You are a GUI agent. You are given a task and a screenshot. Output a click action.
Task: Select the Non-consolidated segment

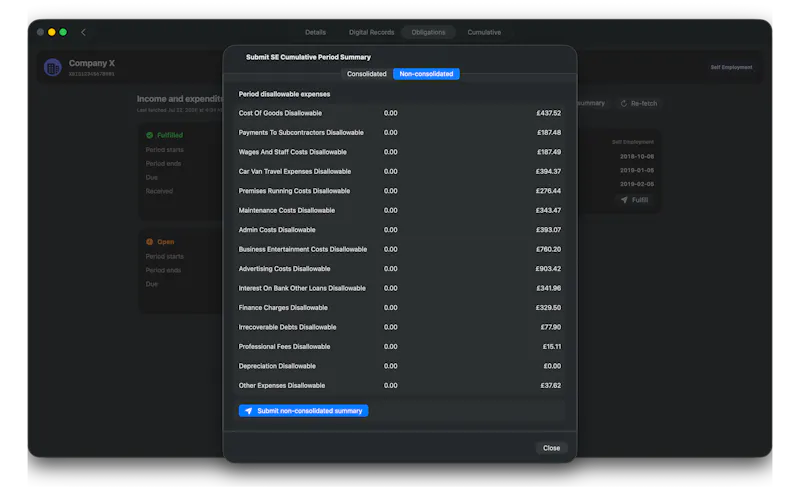click(x=426, y=74)
